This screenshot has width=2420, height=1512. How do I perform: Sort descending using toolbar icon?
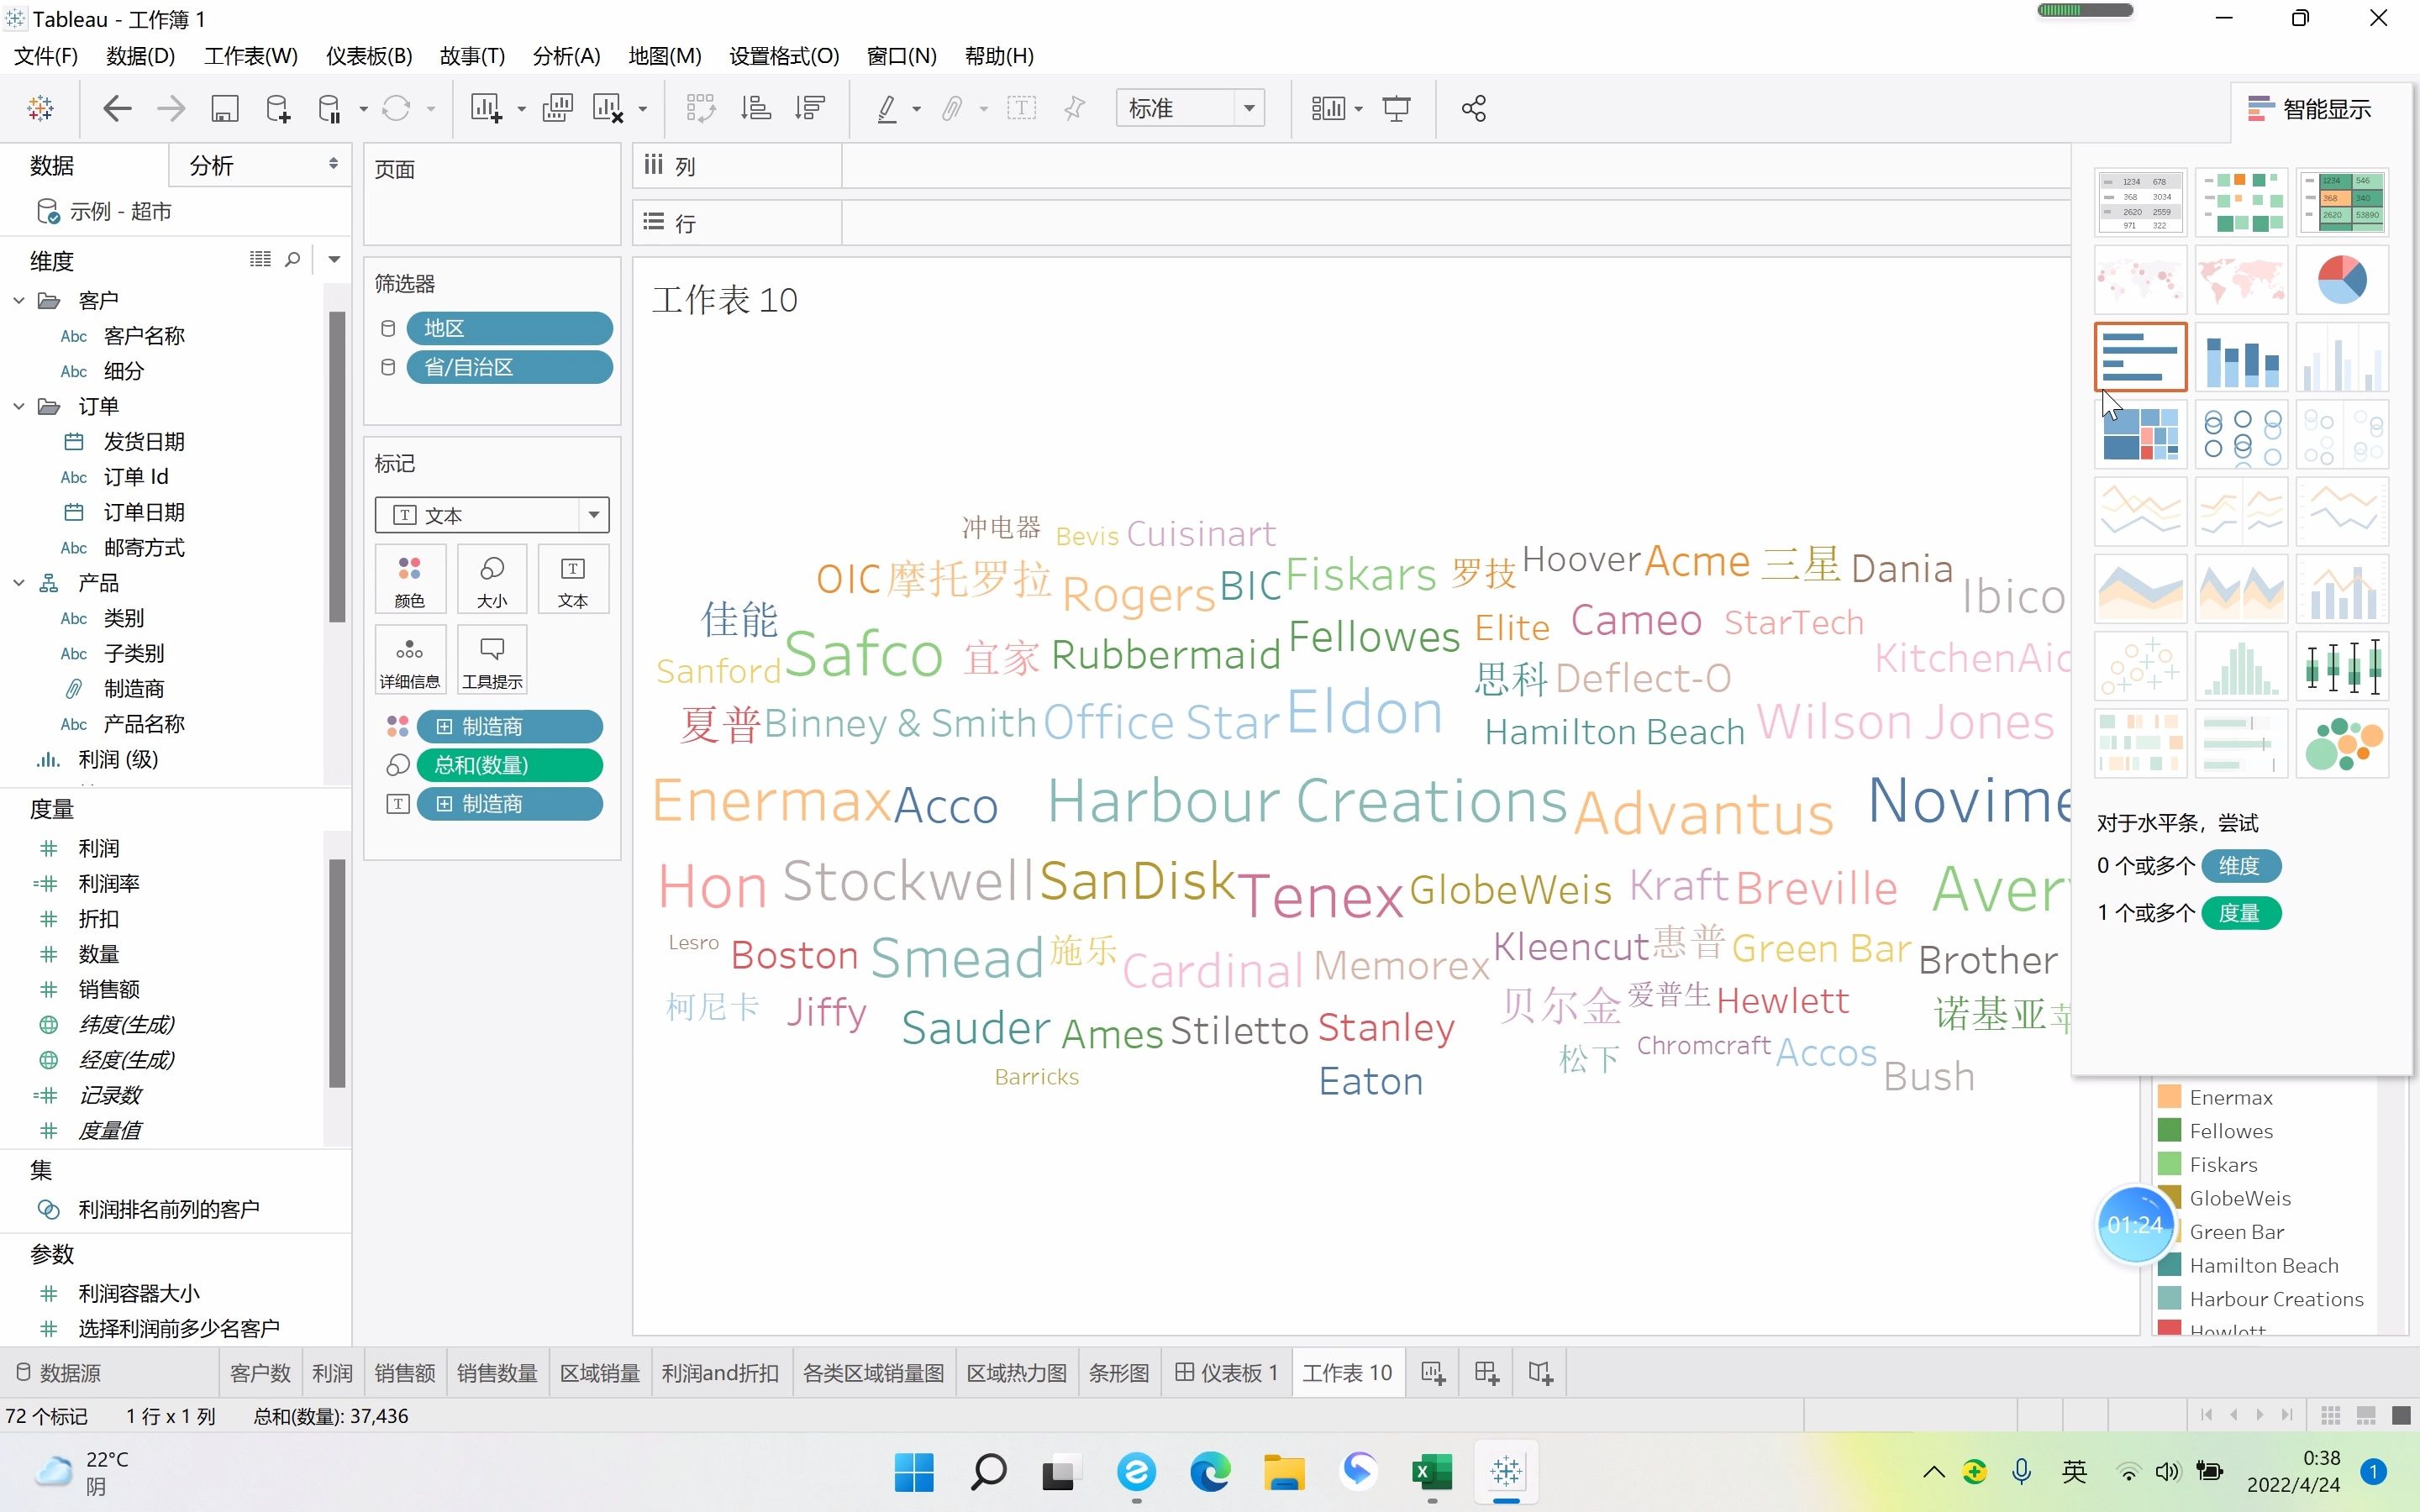[x=809, y=108]
